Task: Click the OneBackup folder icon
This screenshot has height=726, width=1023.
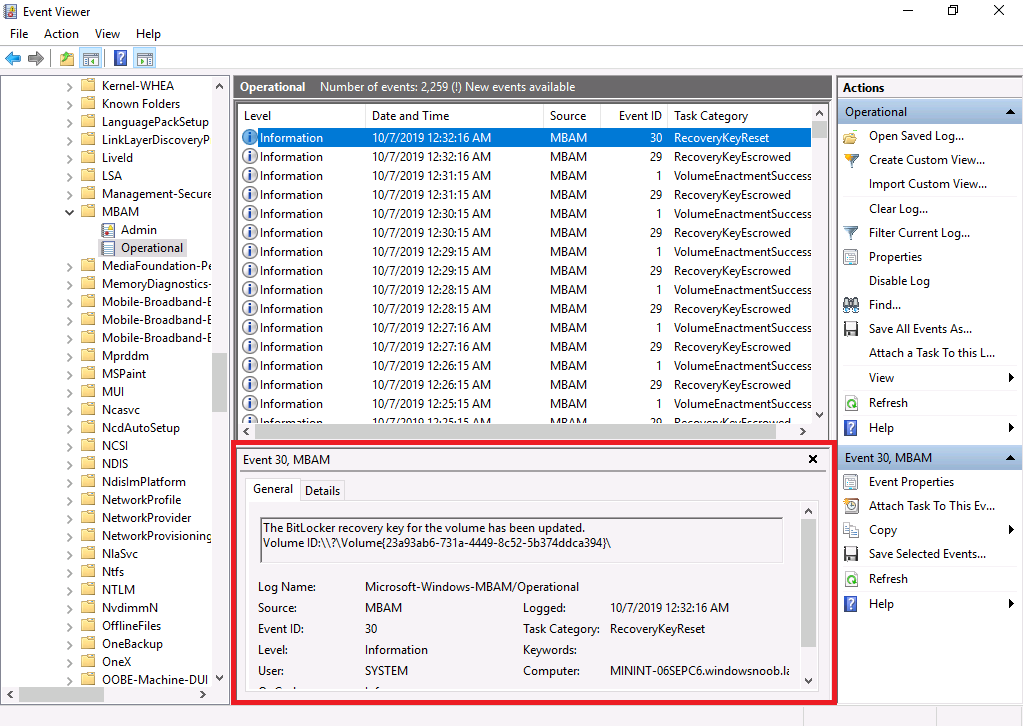Action: click(x=88, y=644)
